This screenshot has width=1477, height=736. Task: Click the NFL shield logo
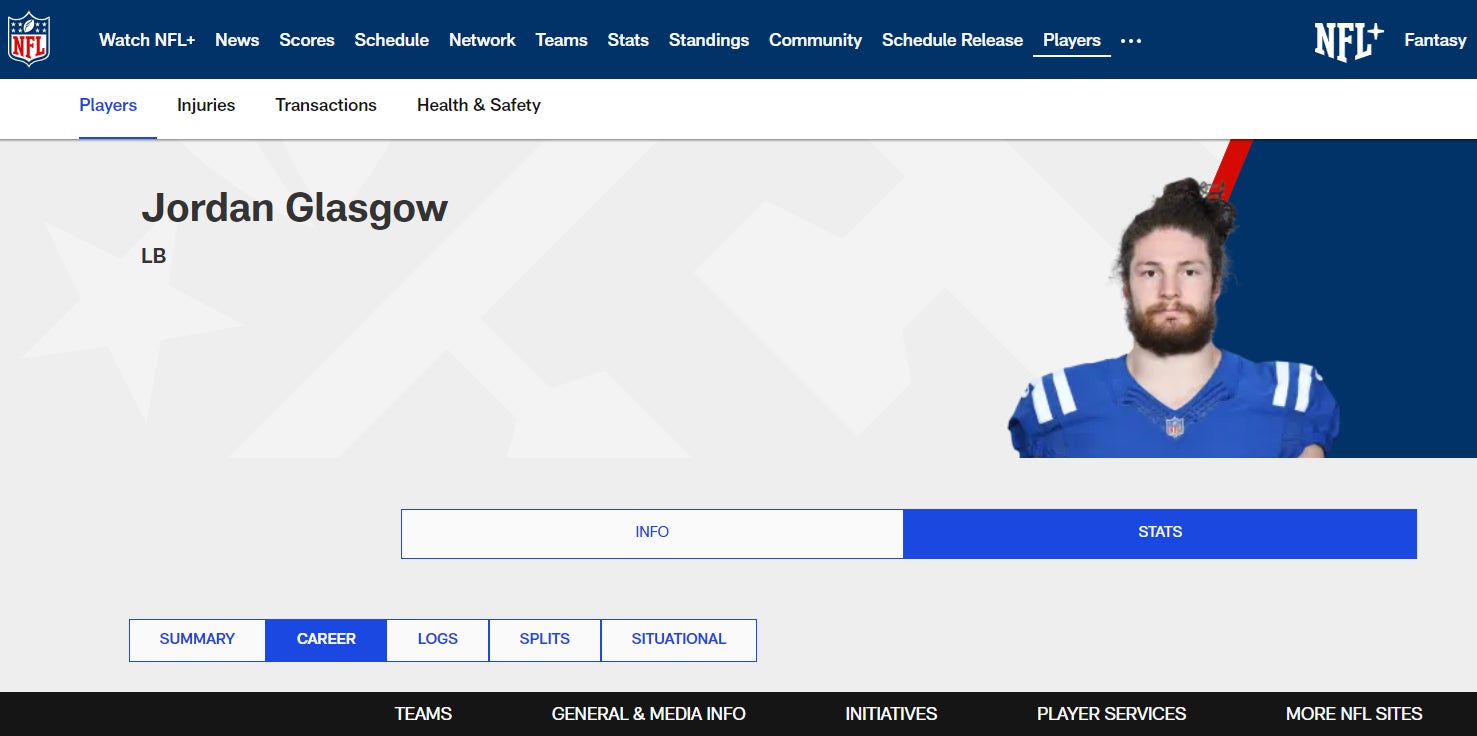pyautogui.click(x=29, y=39)
